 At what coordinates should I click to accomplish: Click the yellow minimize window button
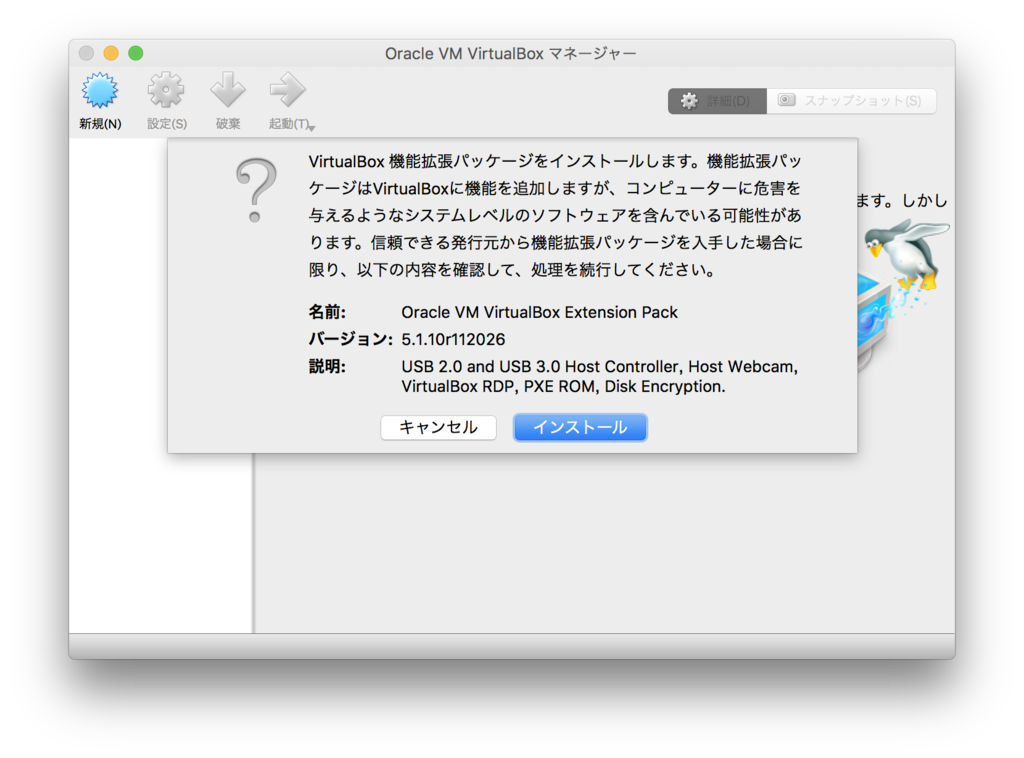[x=111, y=53]
